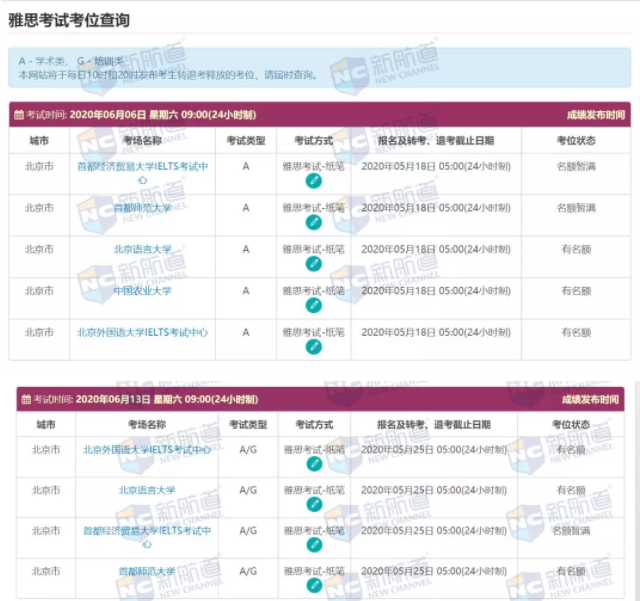Open 成绩发布时间 link in June 6 header

pyautogui.click(x=596, y=115)
